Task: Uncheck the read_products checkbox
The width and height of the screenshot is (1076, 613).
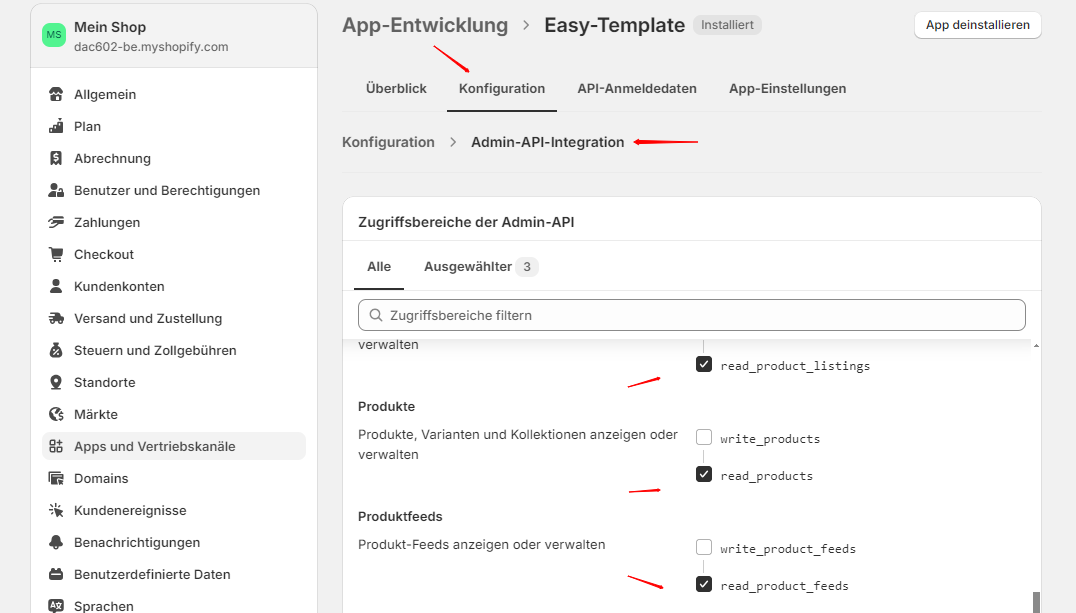Action: pos(704,475)
